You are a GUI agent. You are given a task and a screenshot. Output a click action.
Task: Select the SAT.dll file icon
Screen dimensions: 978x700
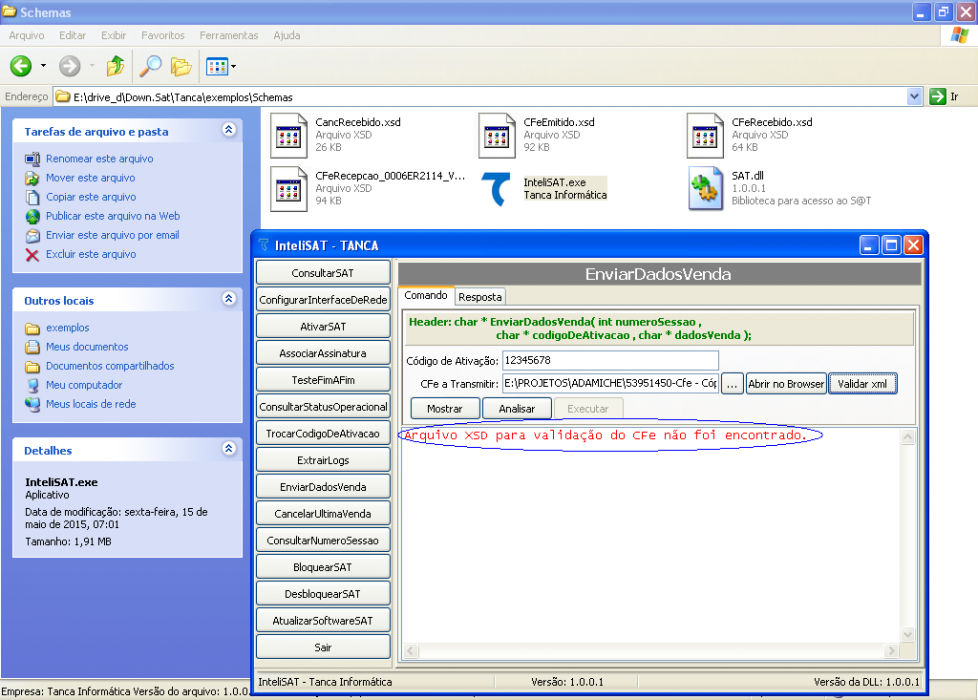705,189
